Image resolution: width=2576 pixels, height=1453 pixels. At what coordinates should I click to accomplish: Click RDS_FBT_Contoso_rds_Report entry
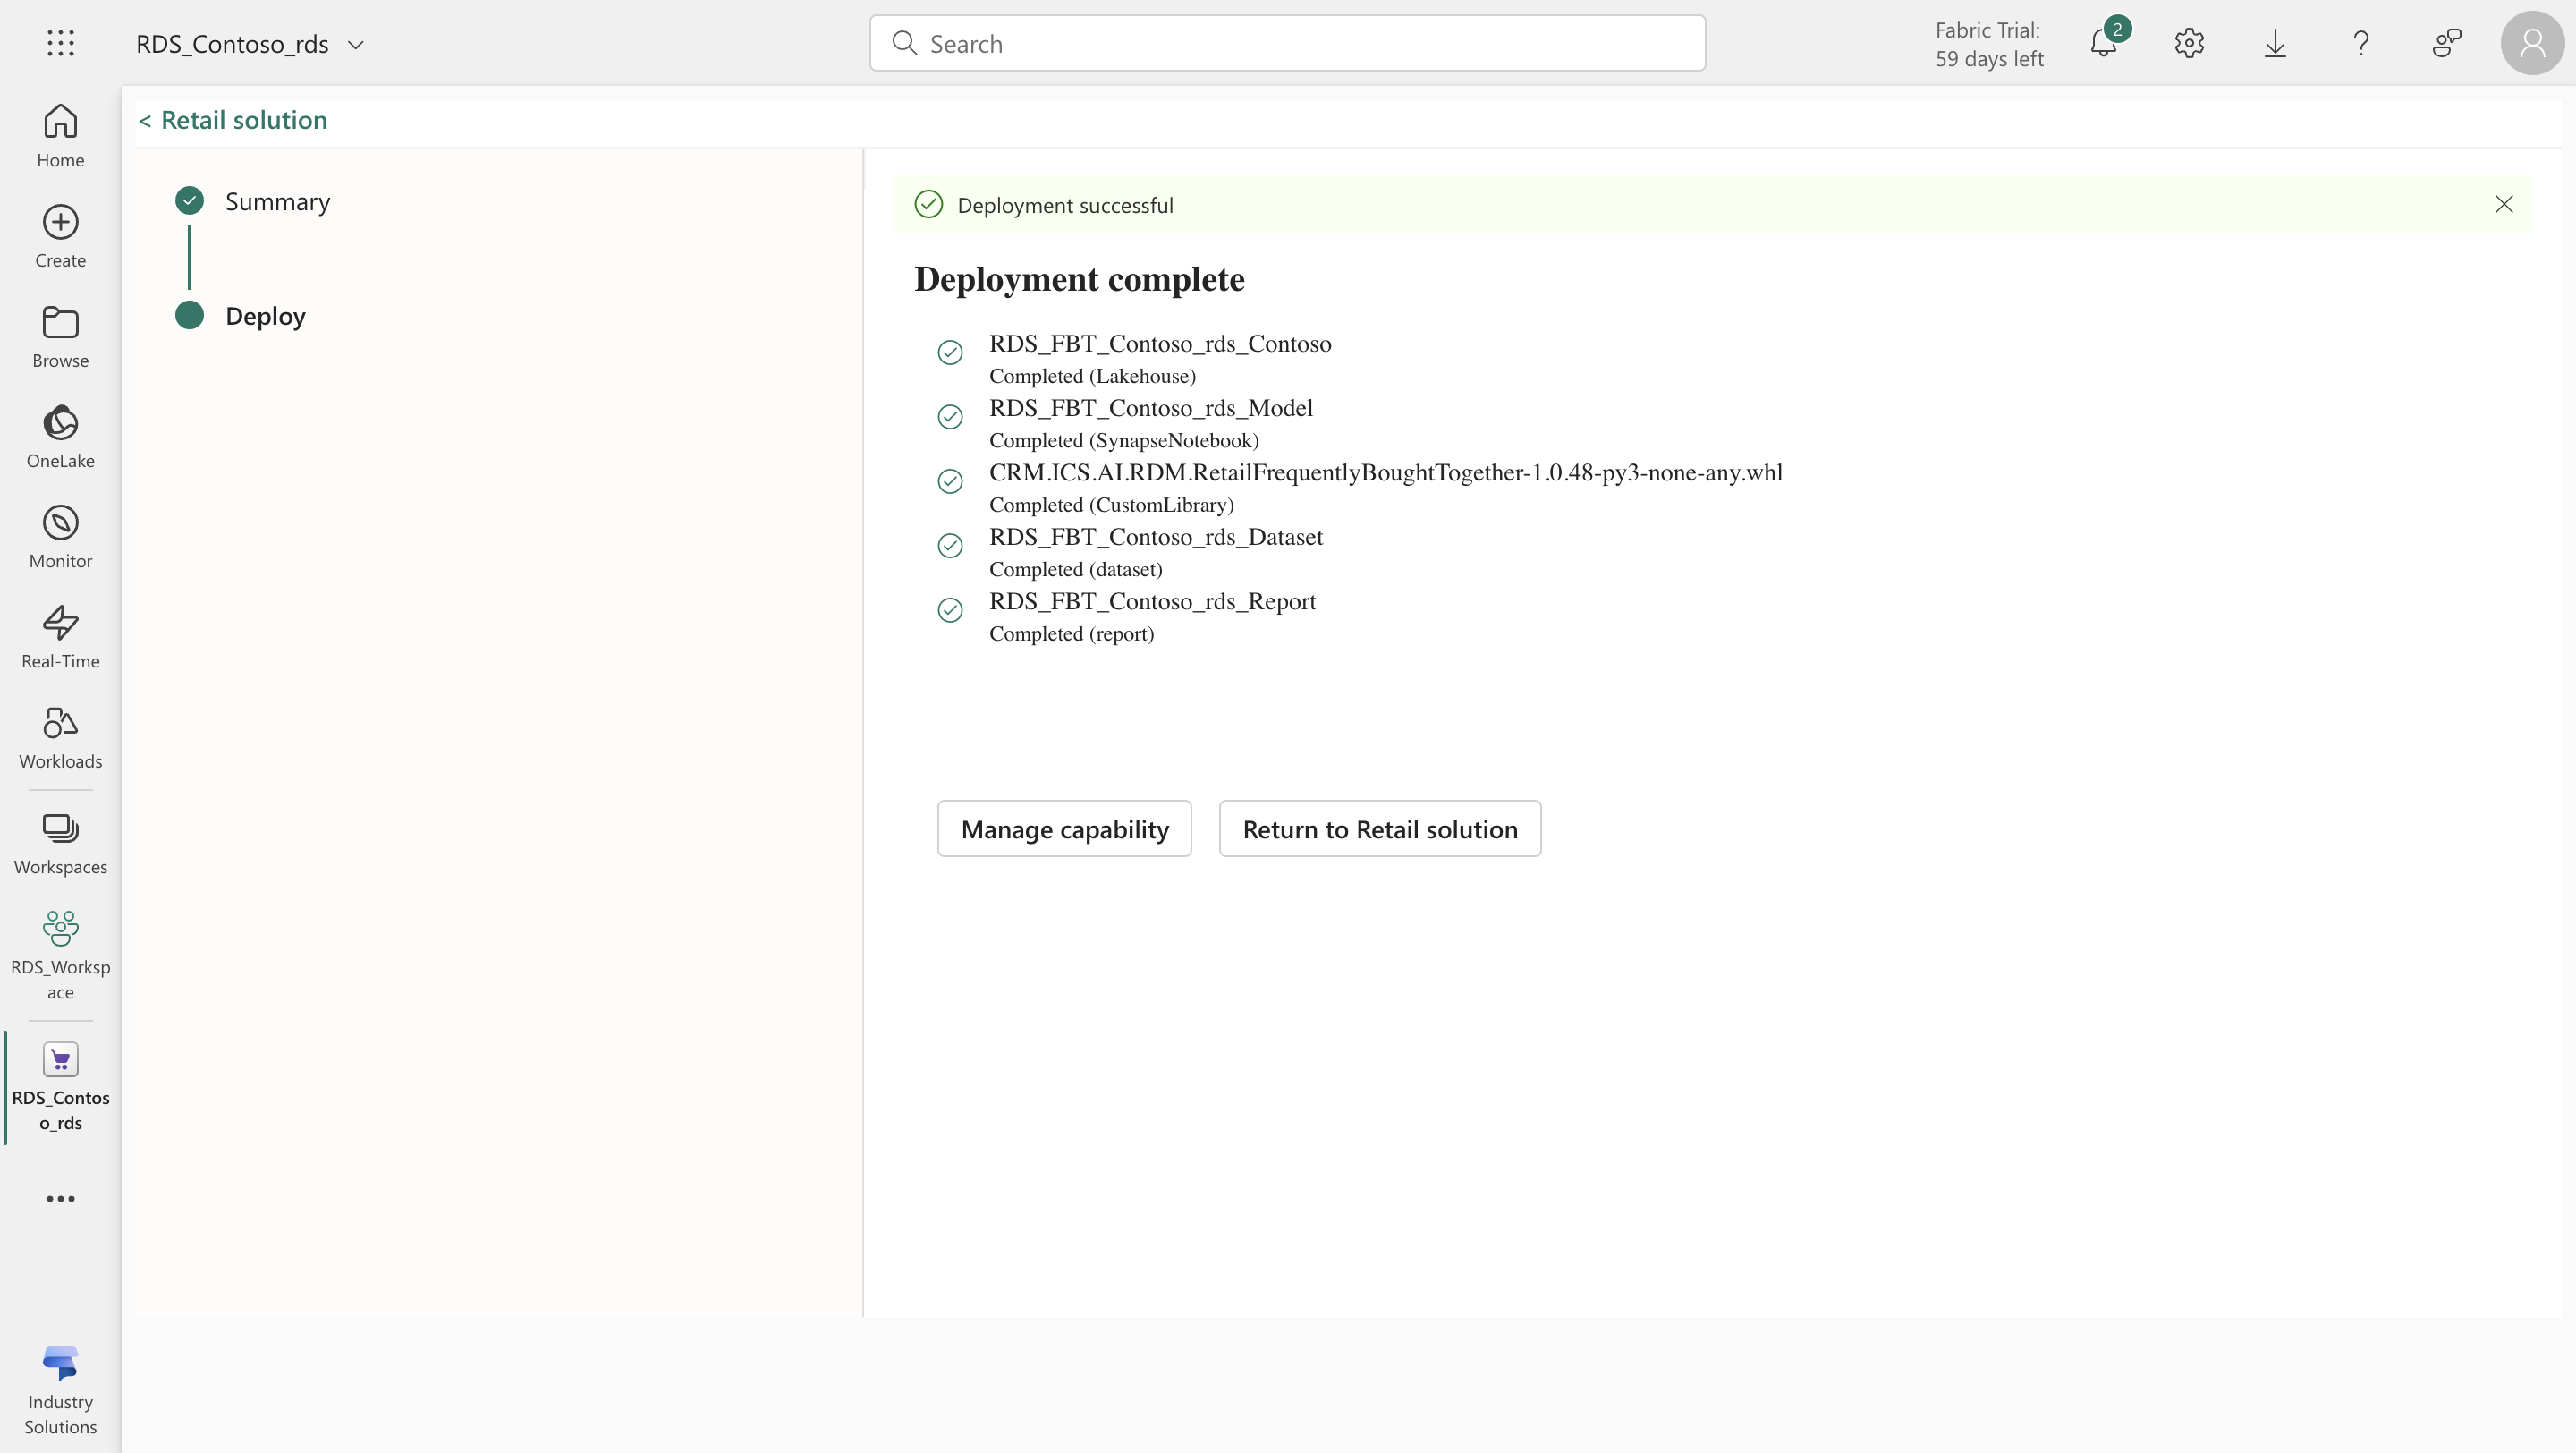[x=1152, y=601]
